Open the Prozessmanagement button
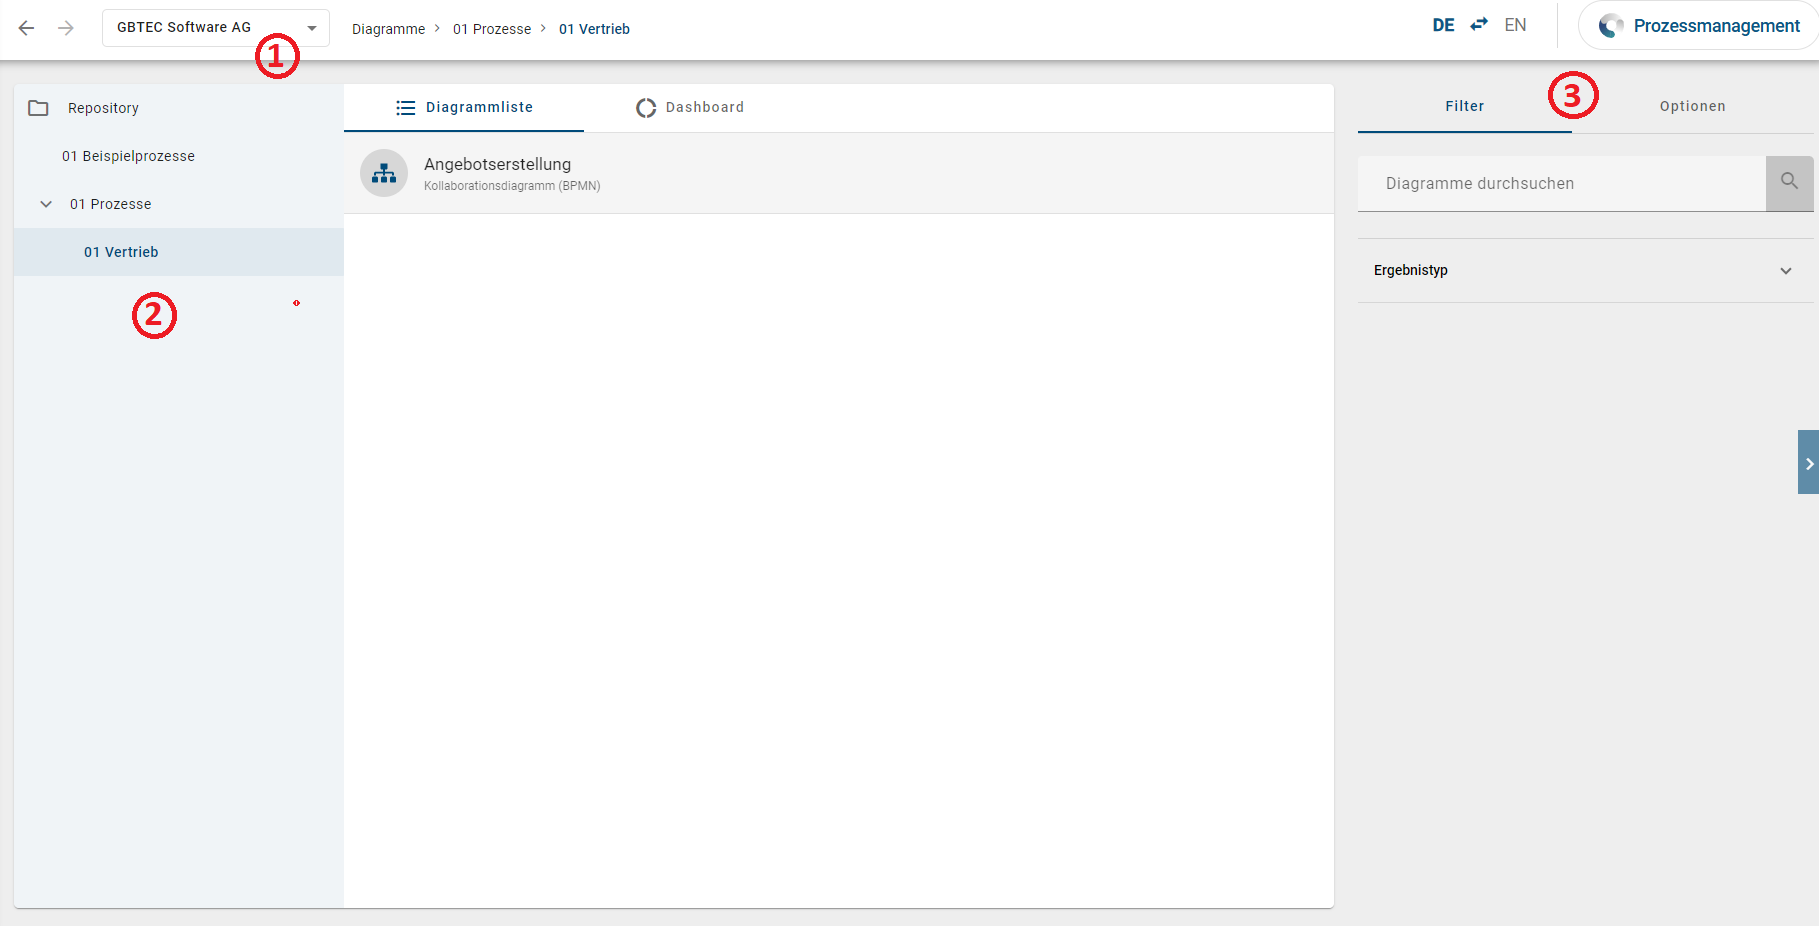 (x=1698, y=26)
